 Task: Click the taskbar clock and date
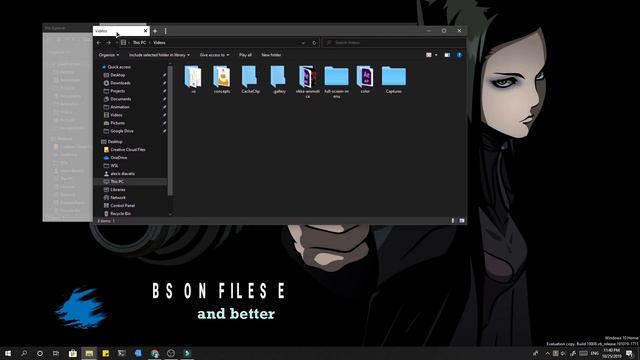tap(611, 353)
